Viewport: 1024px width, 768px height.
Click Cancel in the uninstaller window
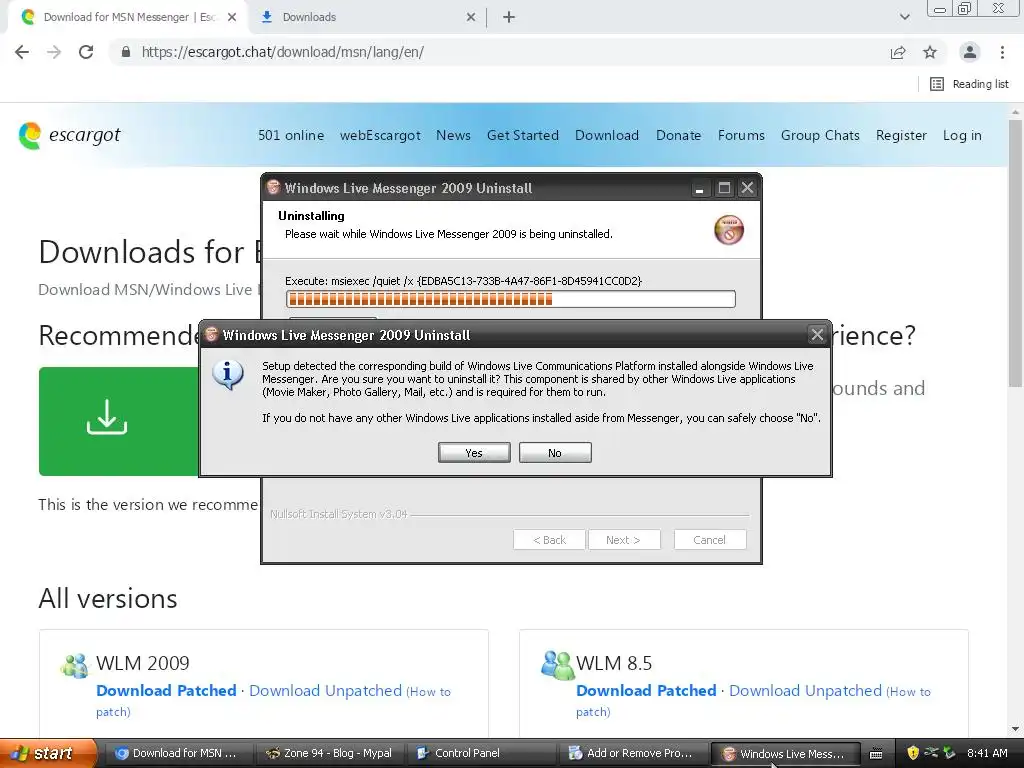710,540
